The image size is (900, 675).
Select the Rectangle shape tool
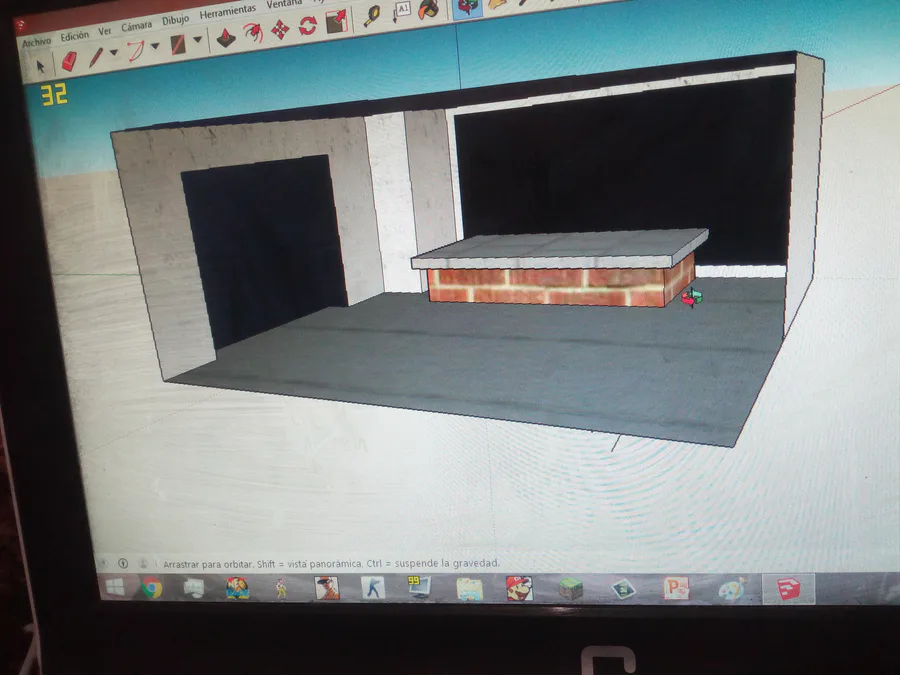click(x=178, y=45)
